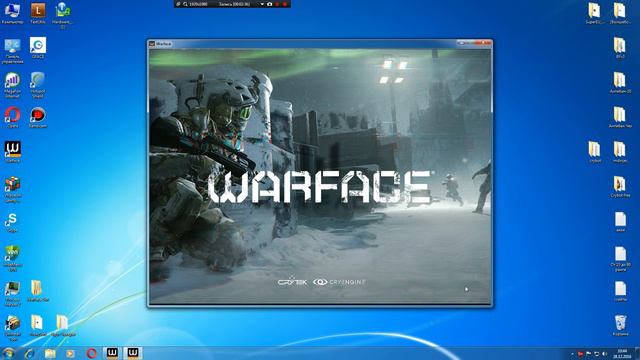
Task: Open the Корзина recycle bin
Action: click(620, 325)
